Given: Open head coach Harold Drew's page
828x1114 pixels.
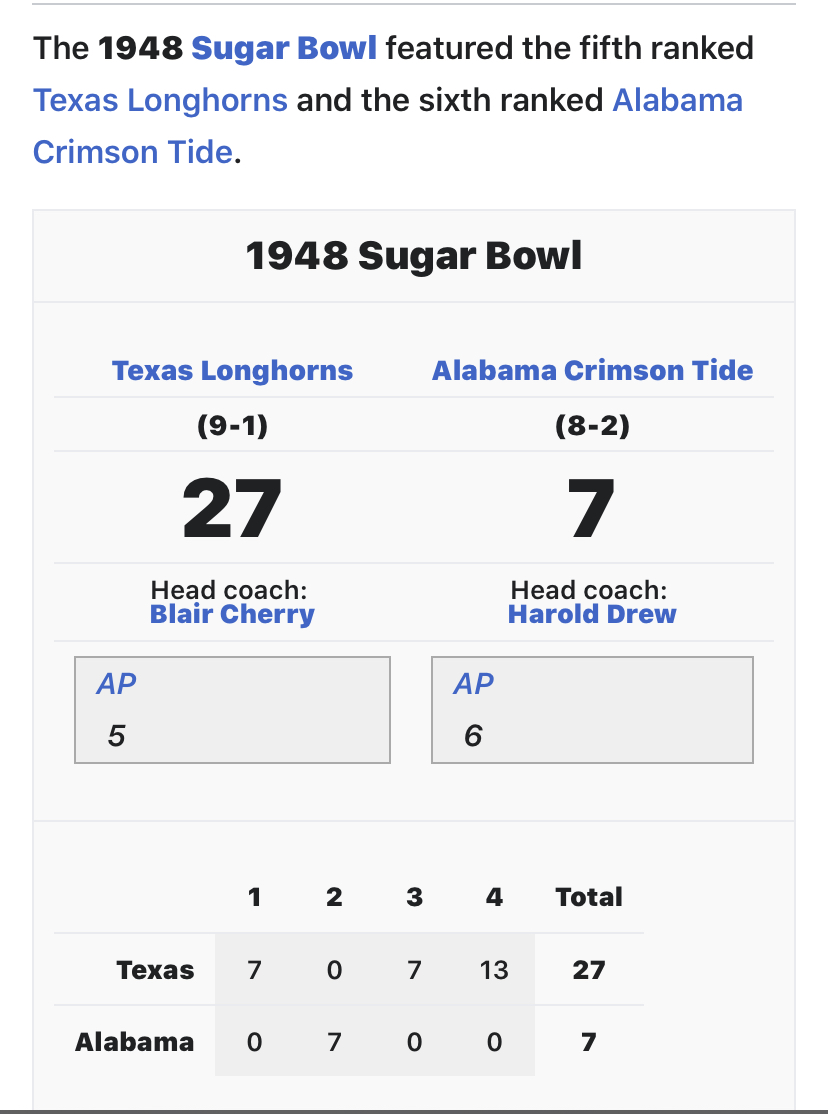Looking at the screenshot, I should (x=592, y=614).
